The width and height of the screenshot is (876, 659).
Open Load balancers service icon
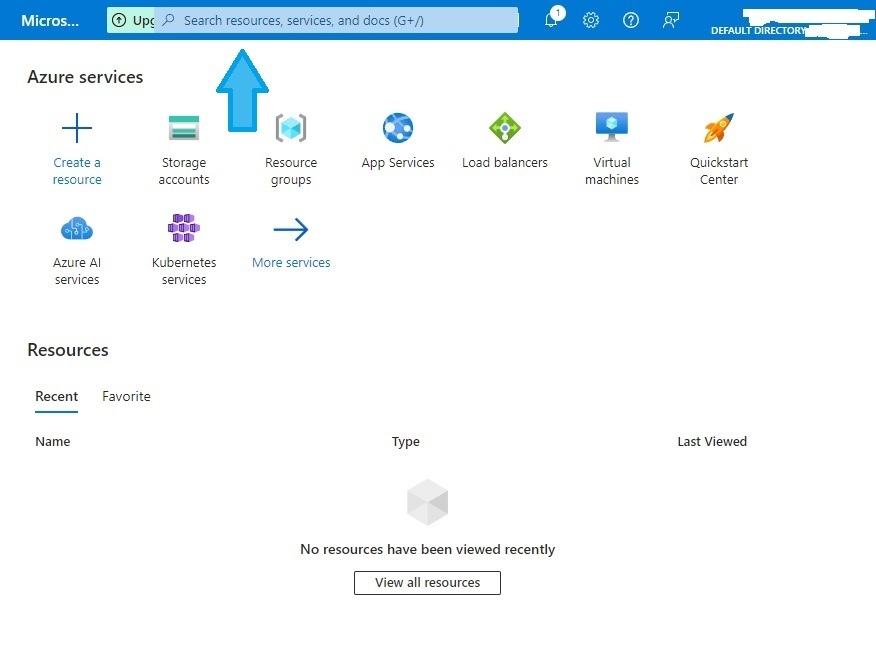click(504, 128)
